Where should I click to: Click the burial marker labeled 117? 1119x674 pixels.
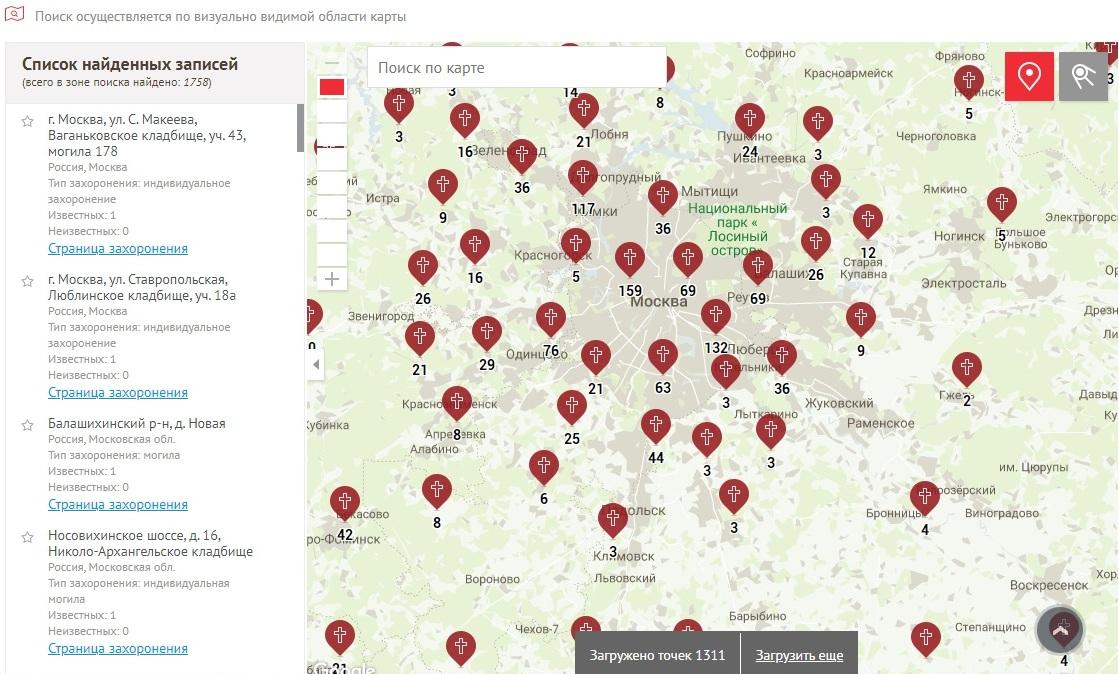coord(583,178)
